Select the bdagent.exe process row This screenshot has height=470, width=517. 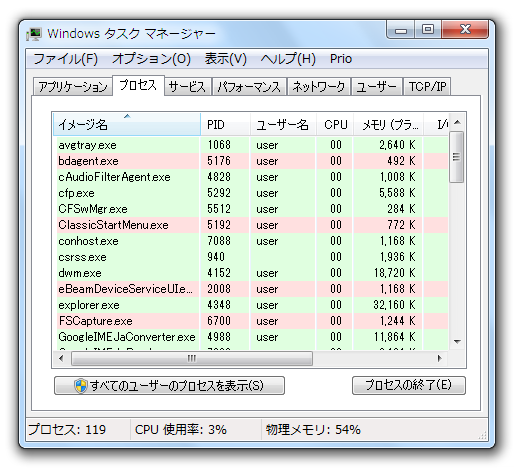pyautogui.click(x=252, y=161)
